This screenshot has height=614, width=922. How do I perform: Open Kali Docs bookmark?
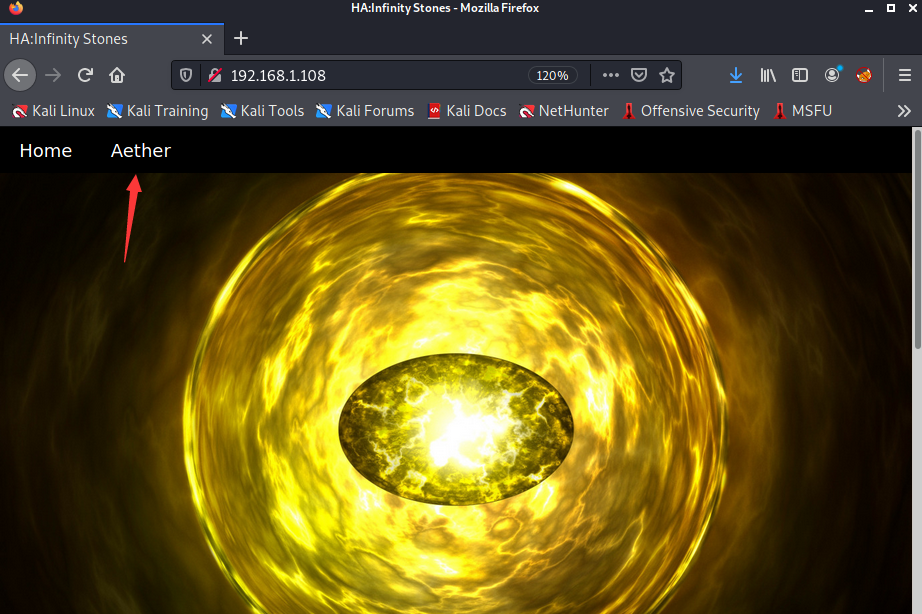click(467, 111)
